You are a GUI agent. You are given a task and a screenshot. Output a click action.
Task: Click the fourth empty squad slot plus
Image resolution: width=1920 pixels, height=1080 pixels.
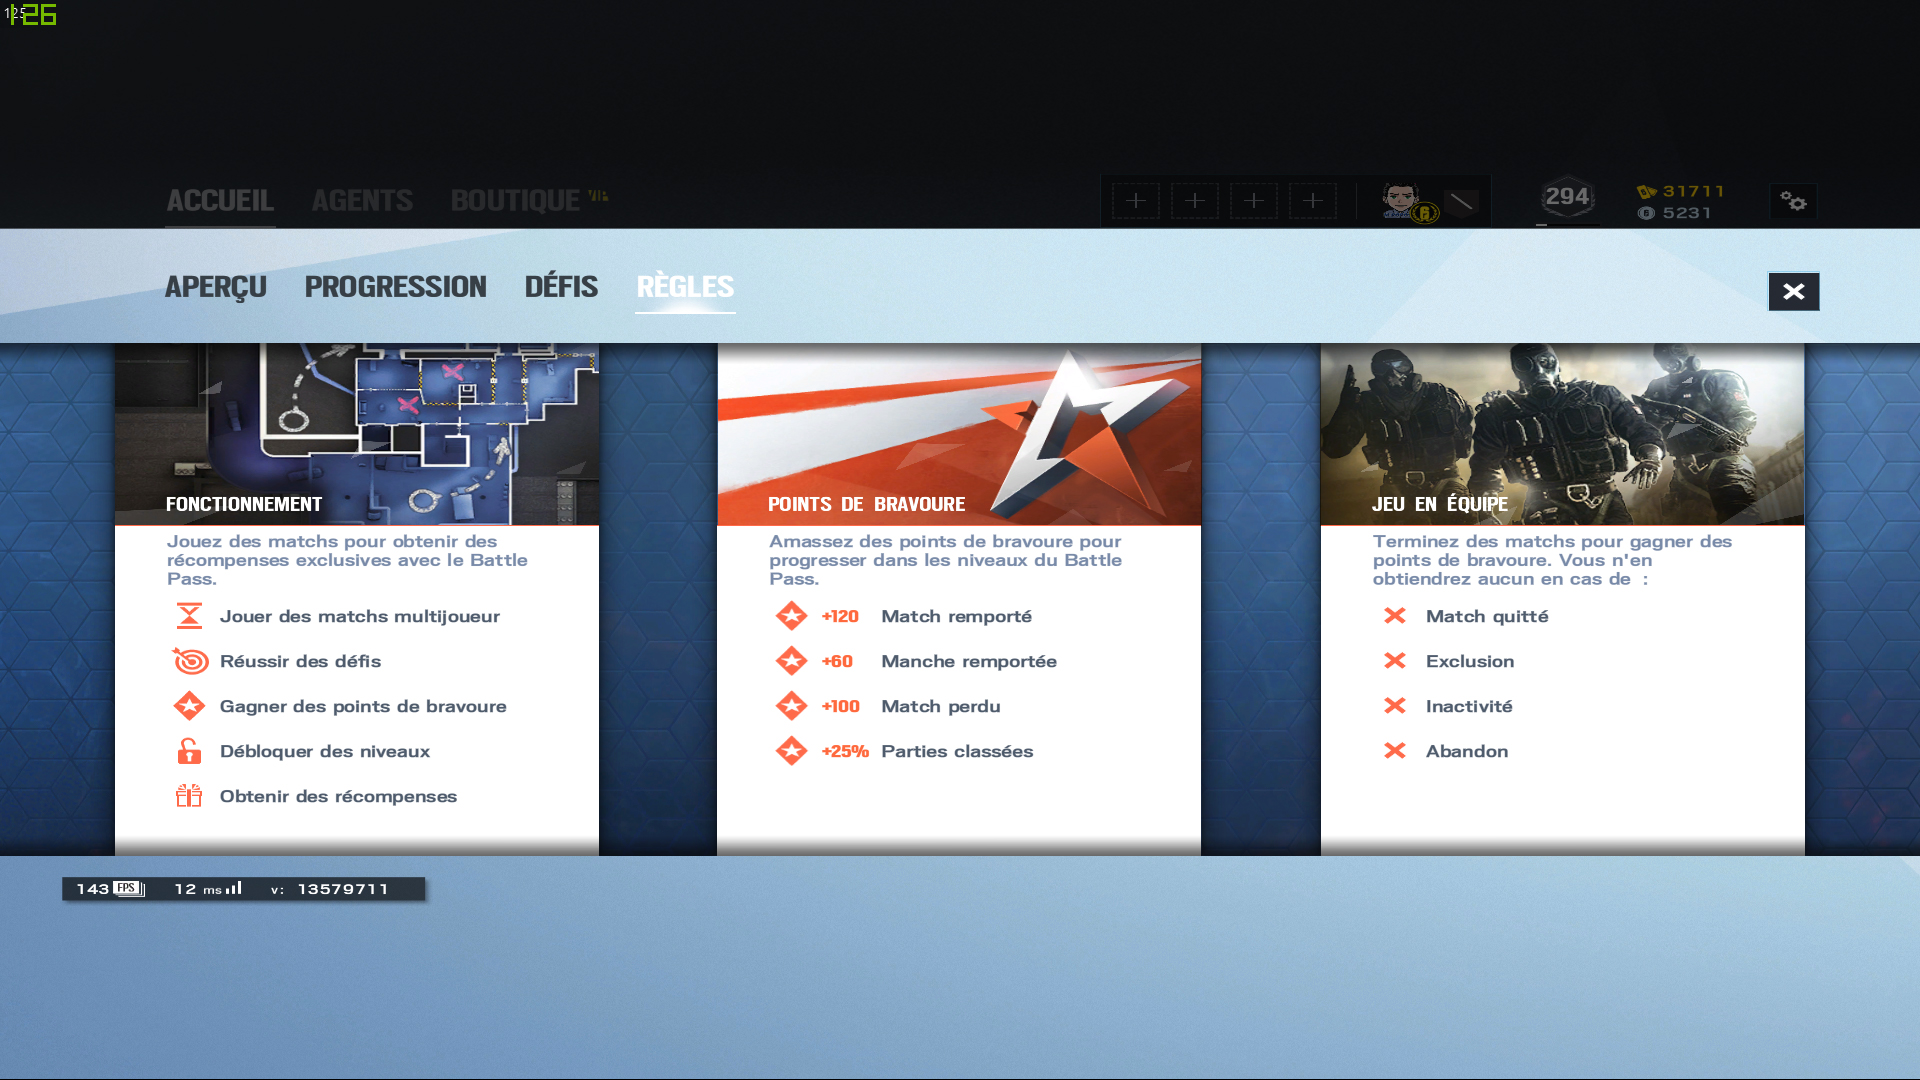click(x=1313, y=201)
